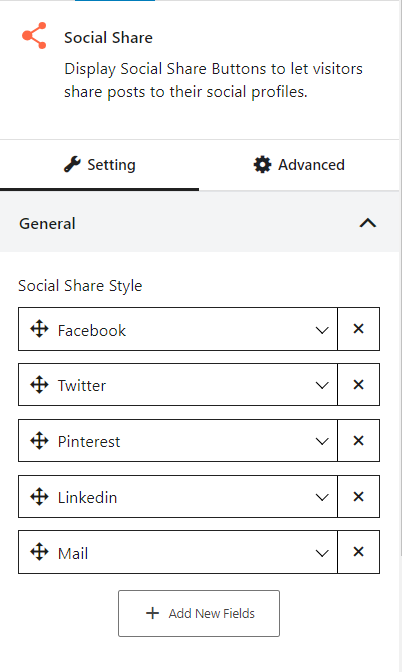
Task: Expand the Pinterest item chevron
Action: click(322, 441)
